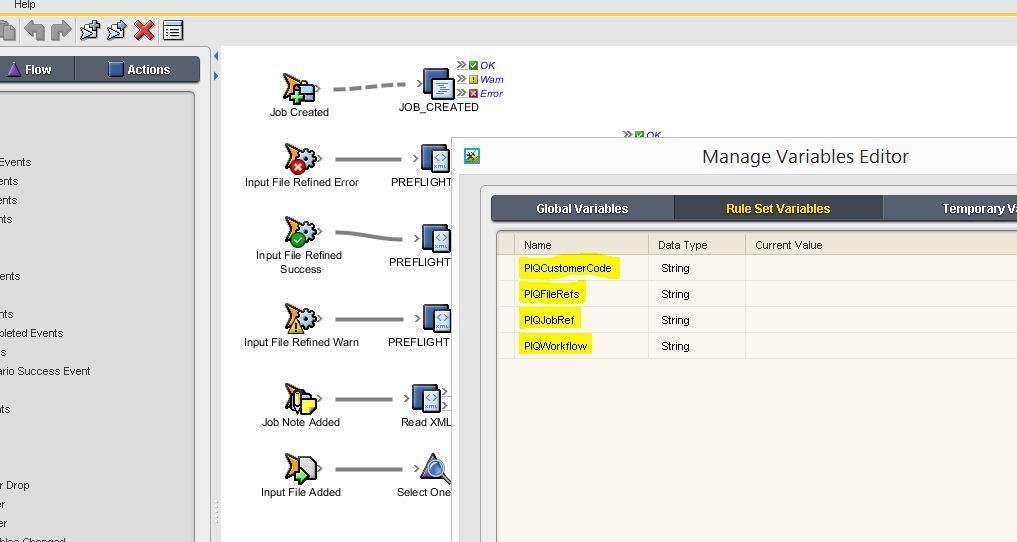Viewport: 1017px width, 542px height.
Task: Open the Global Variables tab
Action: [x=582, y=209]
